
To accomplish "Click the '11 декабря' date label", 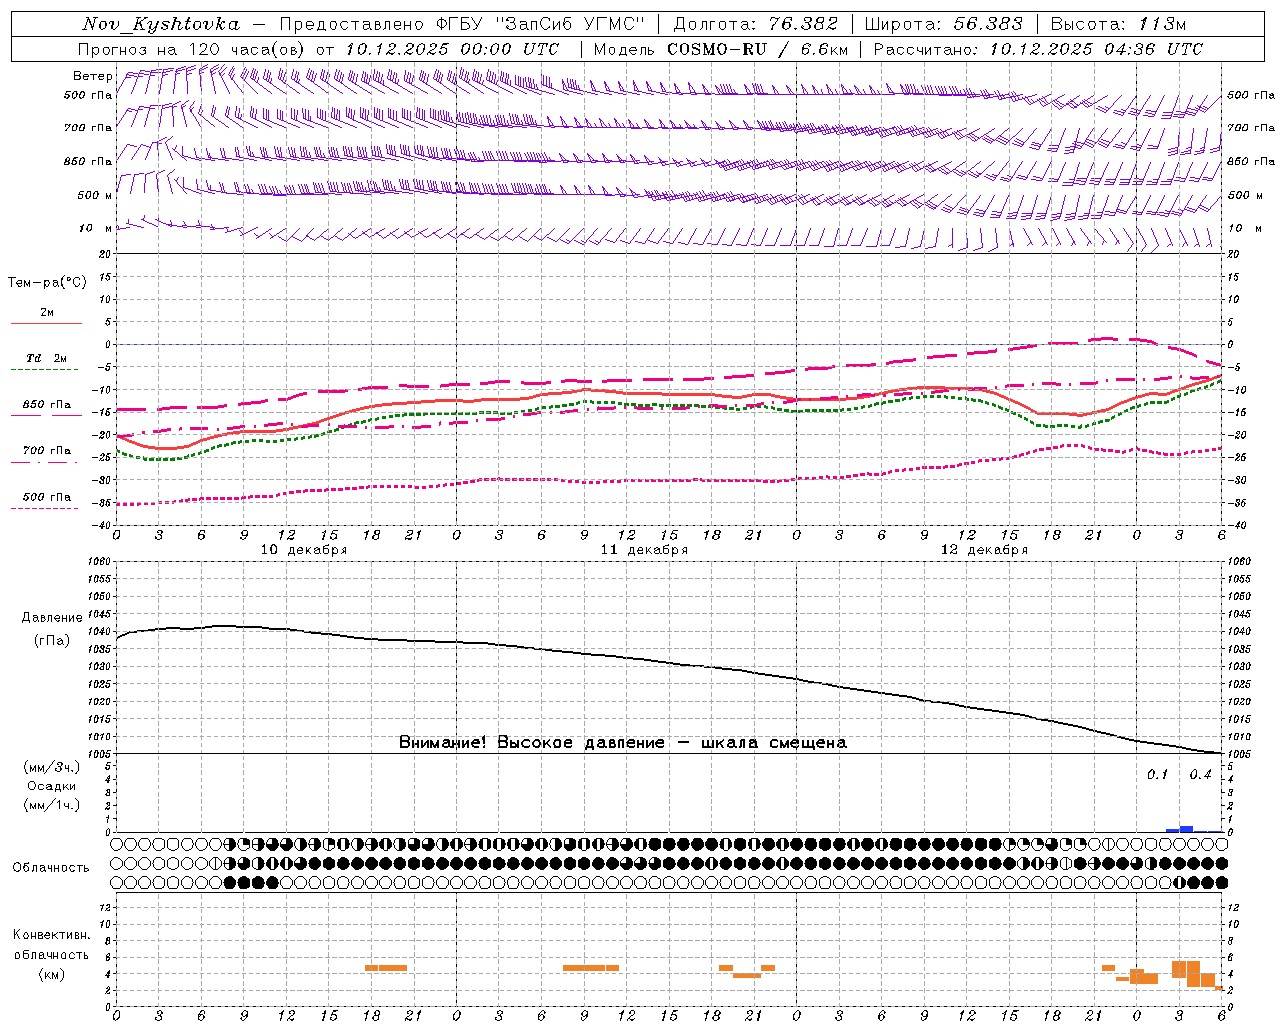I will point(644,550).
